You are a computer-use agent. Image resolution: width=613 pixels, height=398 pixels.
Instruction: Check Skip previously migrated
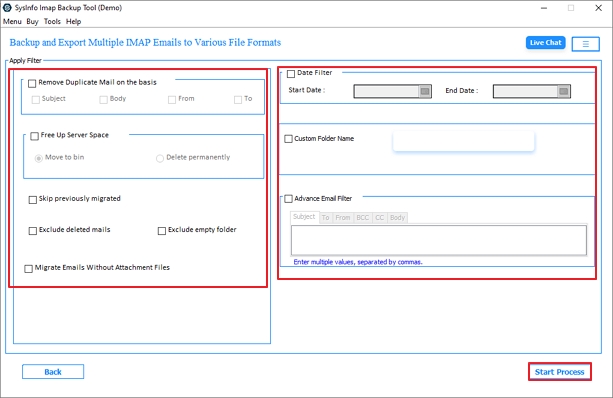click(32, 200)
